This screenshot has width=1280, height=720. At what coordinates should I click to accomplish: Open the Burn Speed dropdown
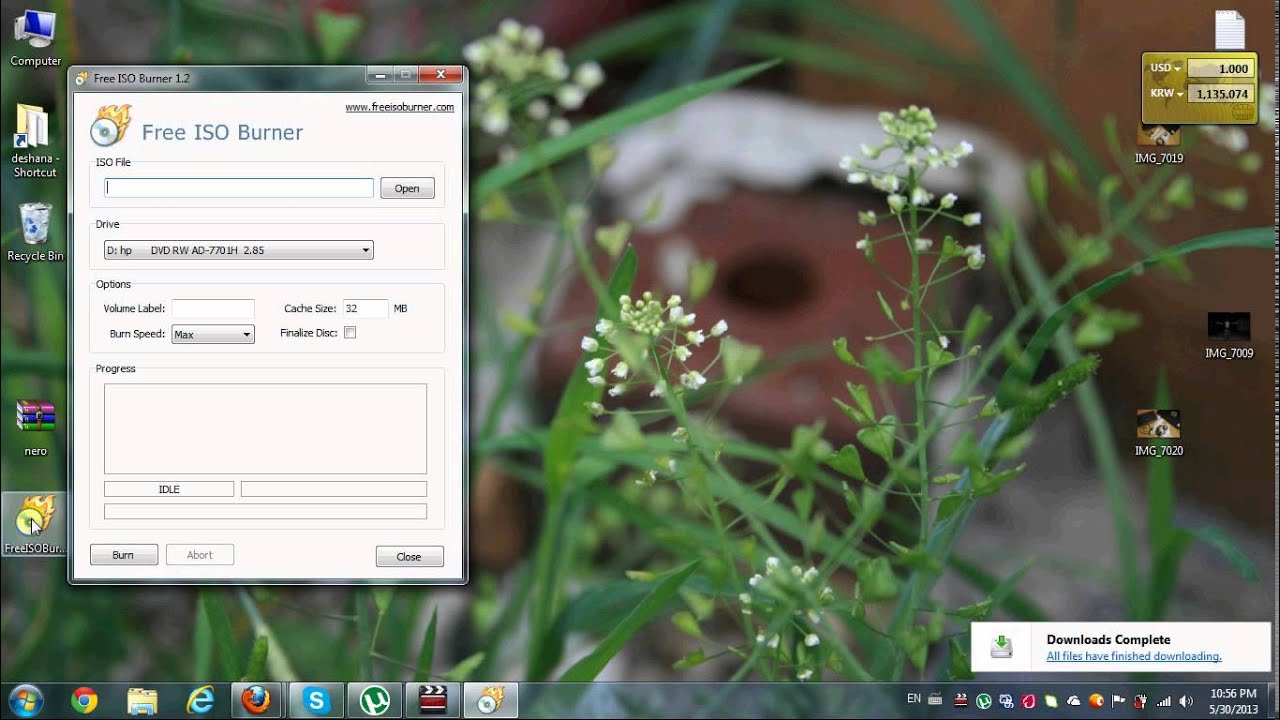point(213,334)
